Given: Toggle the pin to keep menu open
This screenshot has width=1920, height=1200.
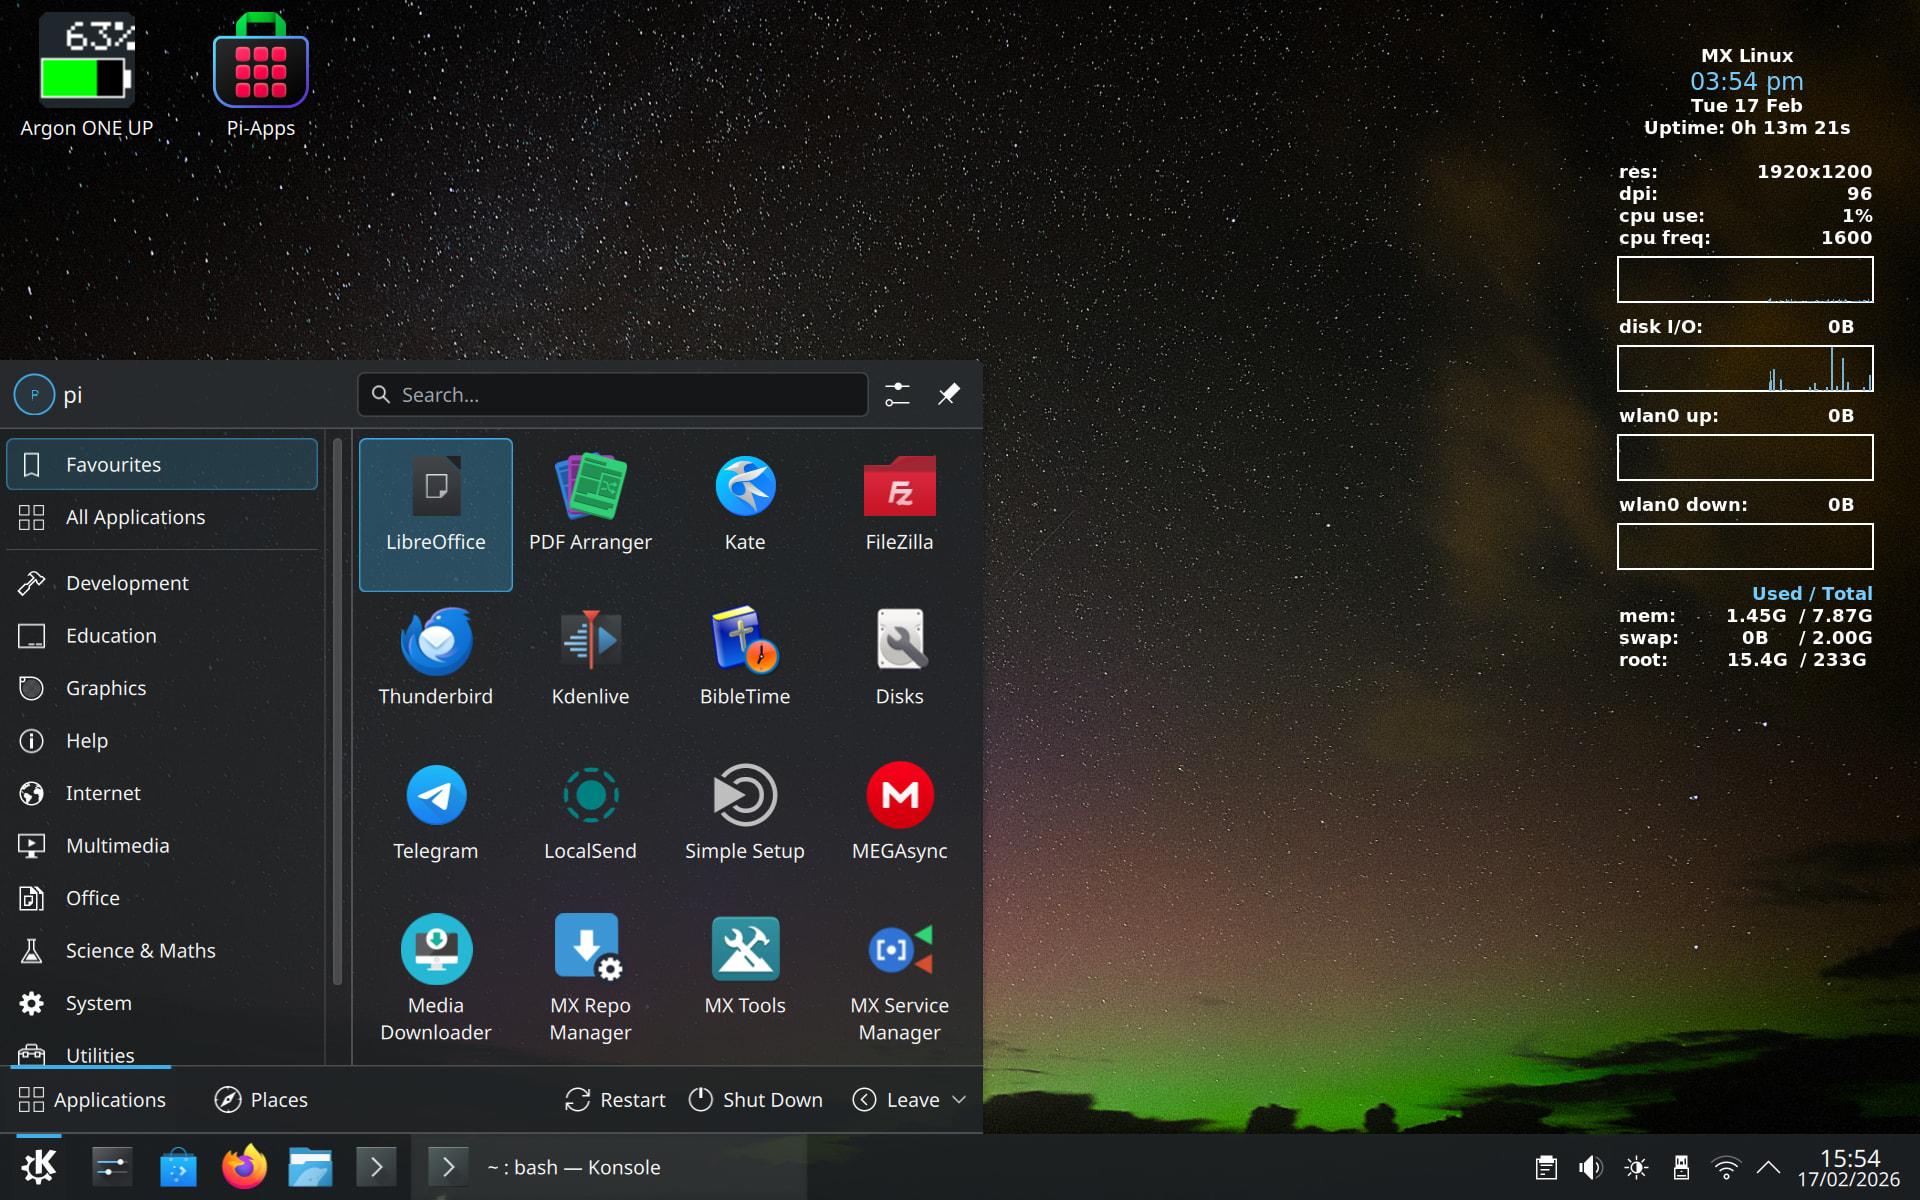Looking at the screenshot, I should (948, 394).
